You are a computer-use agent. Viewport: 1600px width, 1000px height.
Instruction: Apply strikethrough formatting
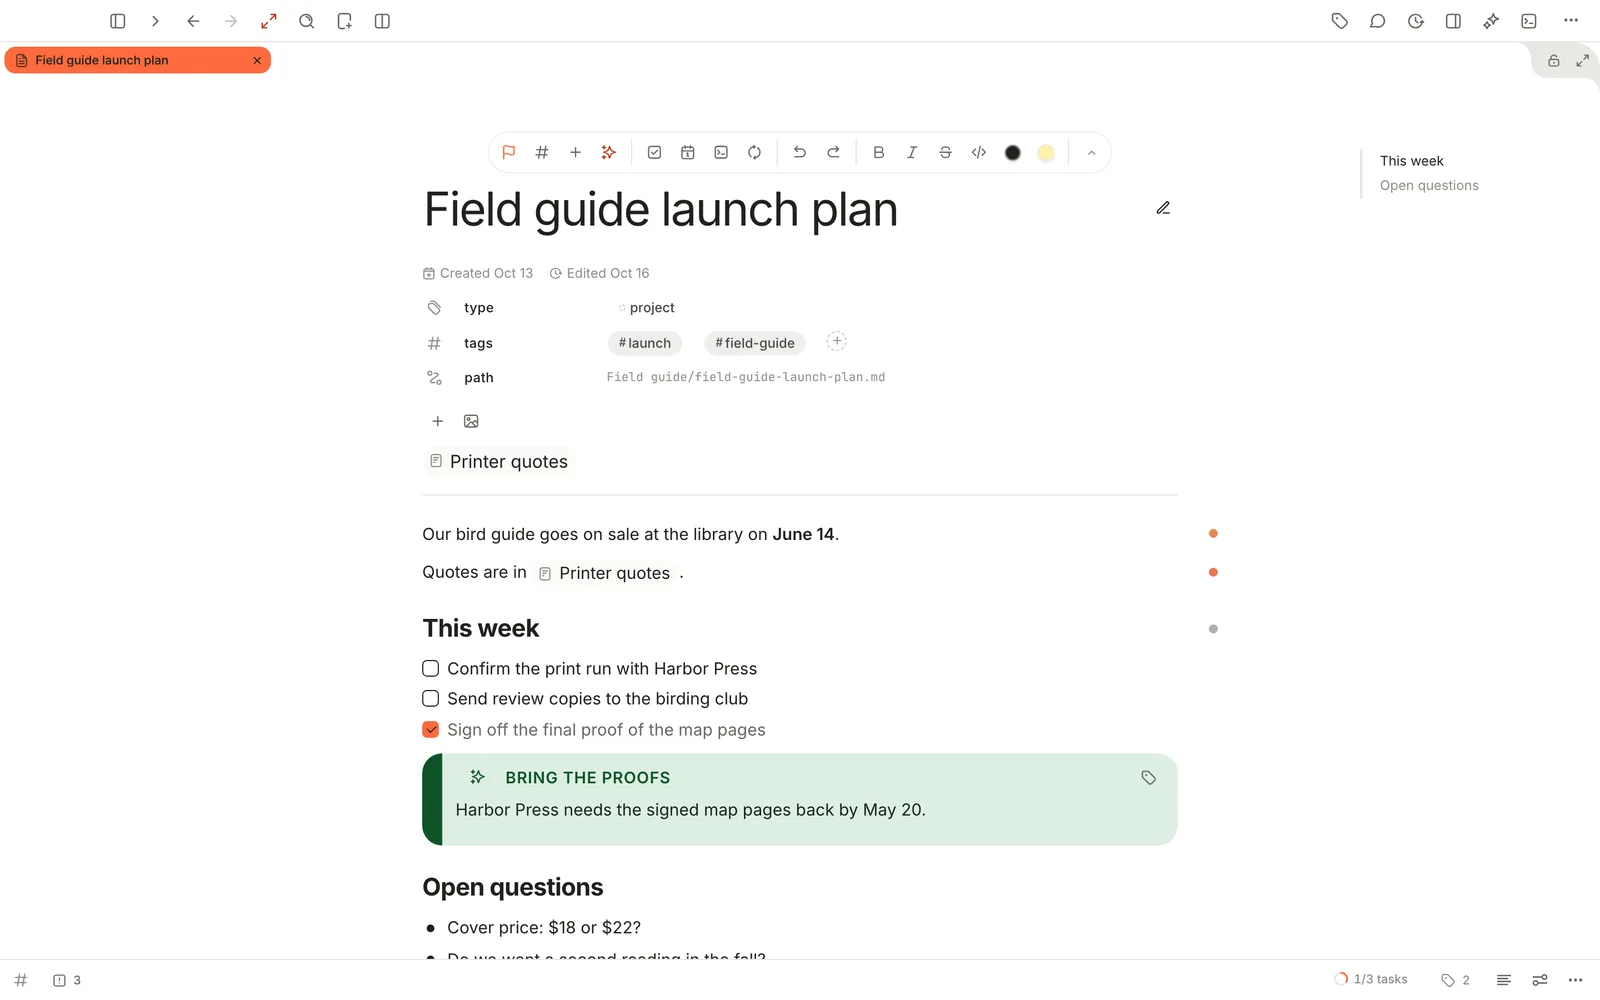pos(945,152)
